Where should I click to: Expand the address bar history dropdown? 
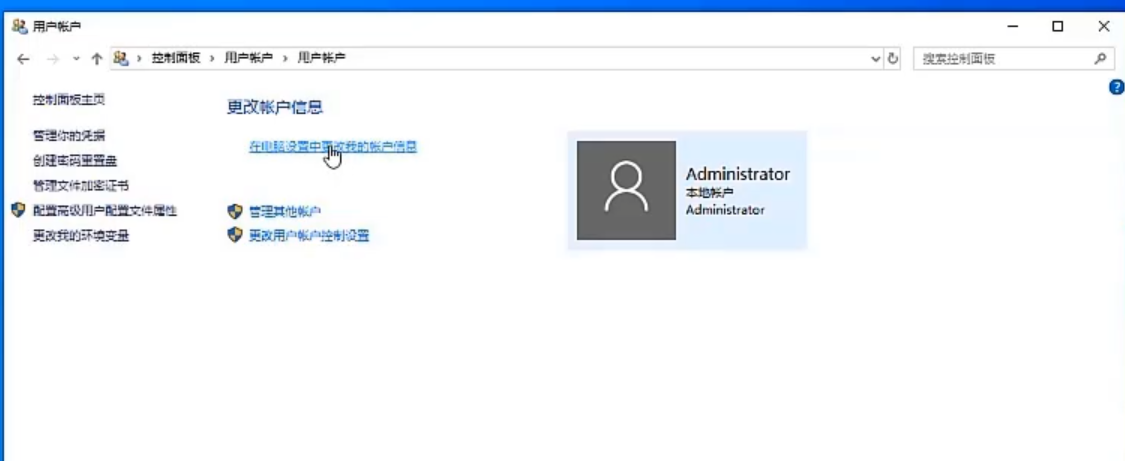pos(877,59)
